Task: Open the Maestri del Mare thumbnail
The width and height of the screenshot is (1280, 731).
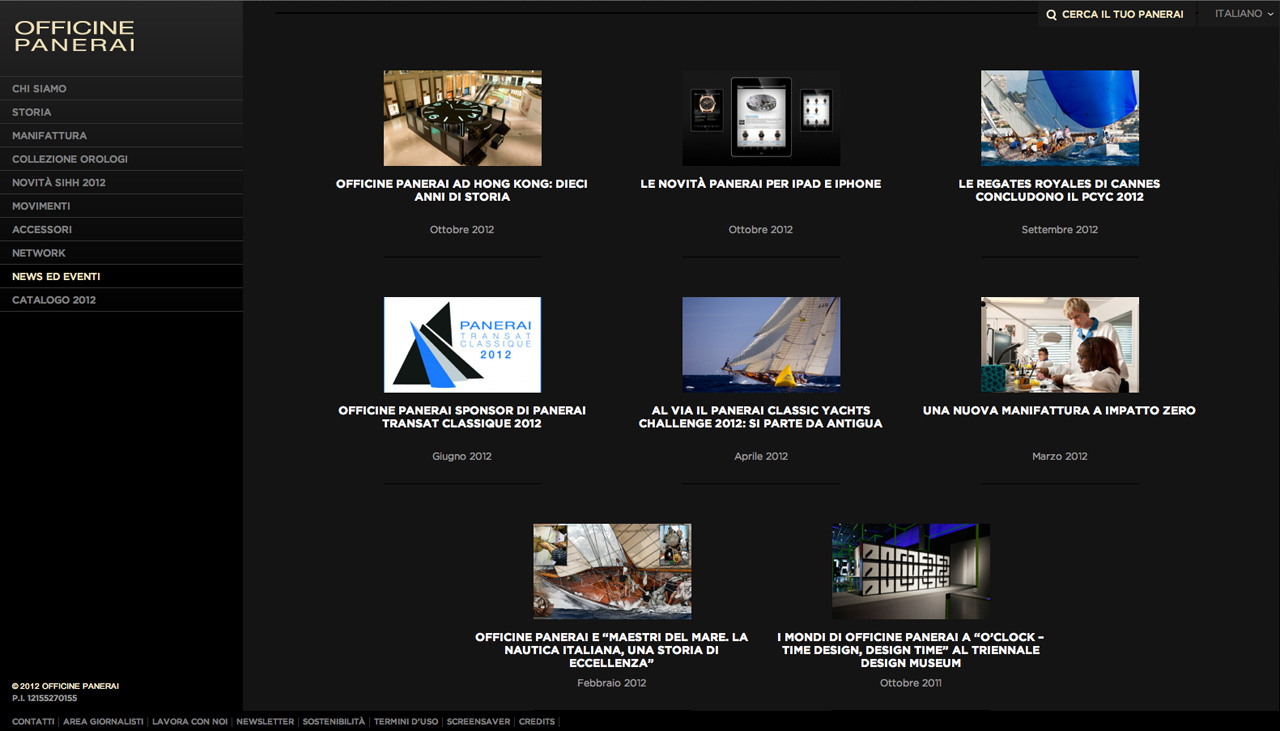Action: coord(612,571)
